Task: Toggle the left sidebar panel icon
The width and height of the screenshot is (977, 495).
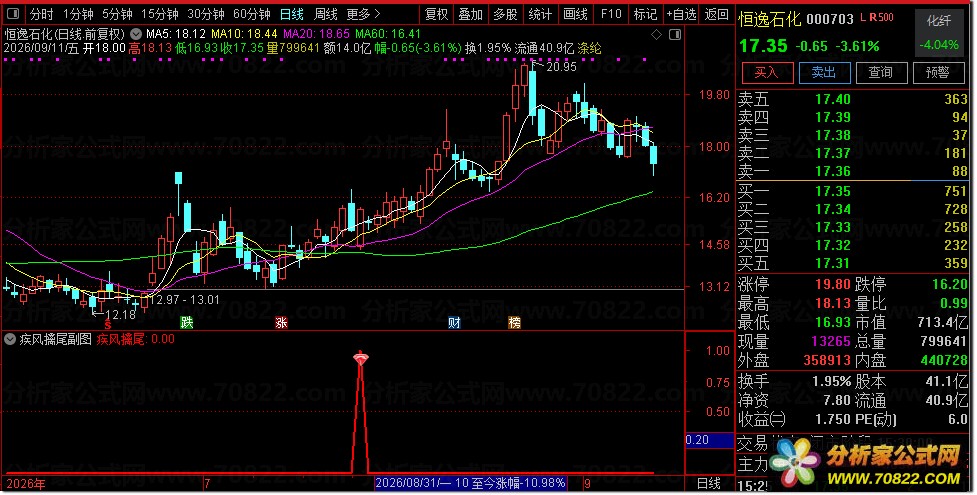Action: [13, 14]
